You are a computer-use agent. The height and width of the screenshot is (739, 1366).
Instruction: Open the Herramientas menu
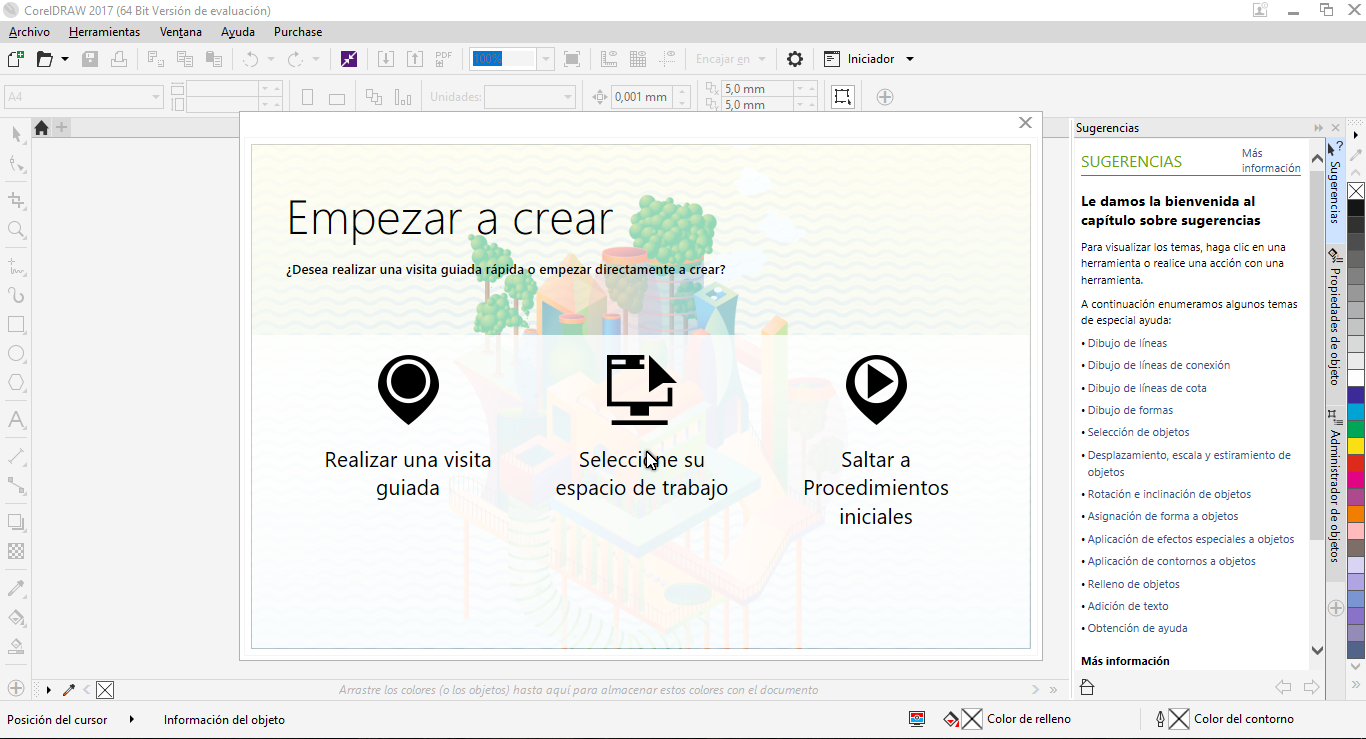click(x=105, y=32)
